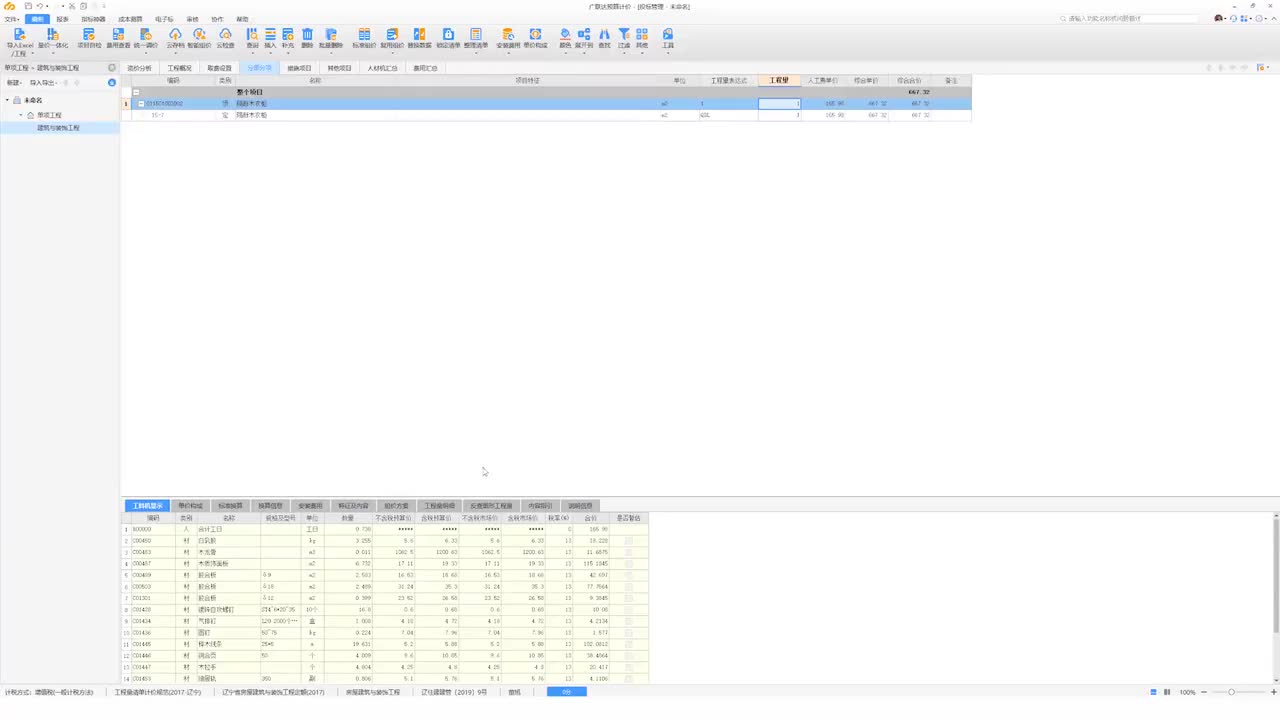The width and height of the screenshot is (1280, 720).
Task: Open the 标准组价 tool
Action: tap(364, 39)
